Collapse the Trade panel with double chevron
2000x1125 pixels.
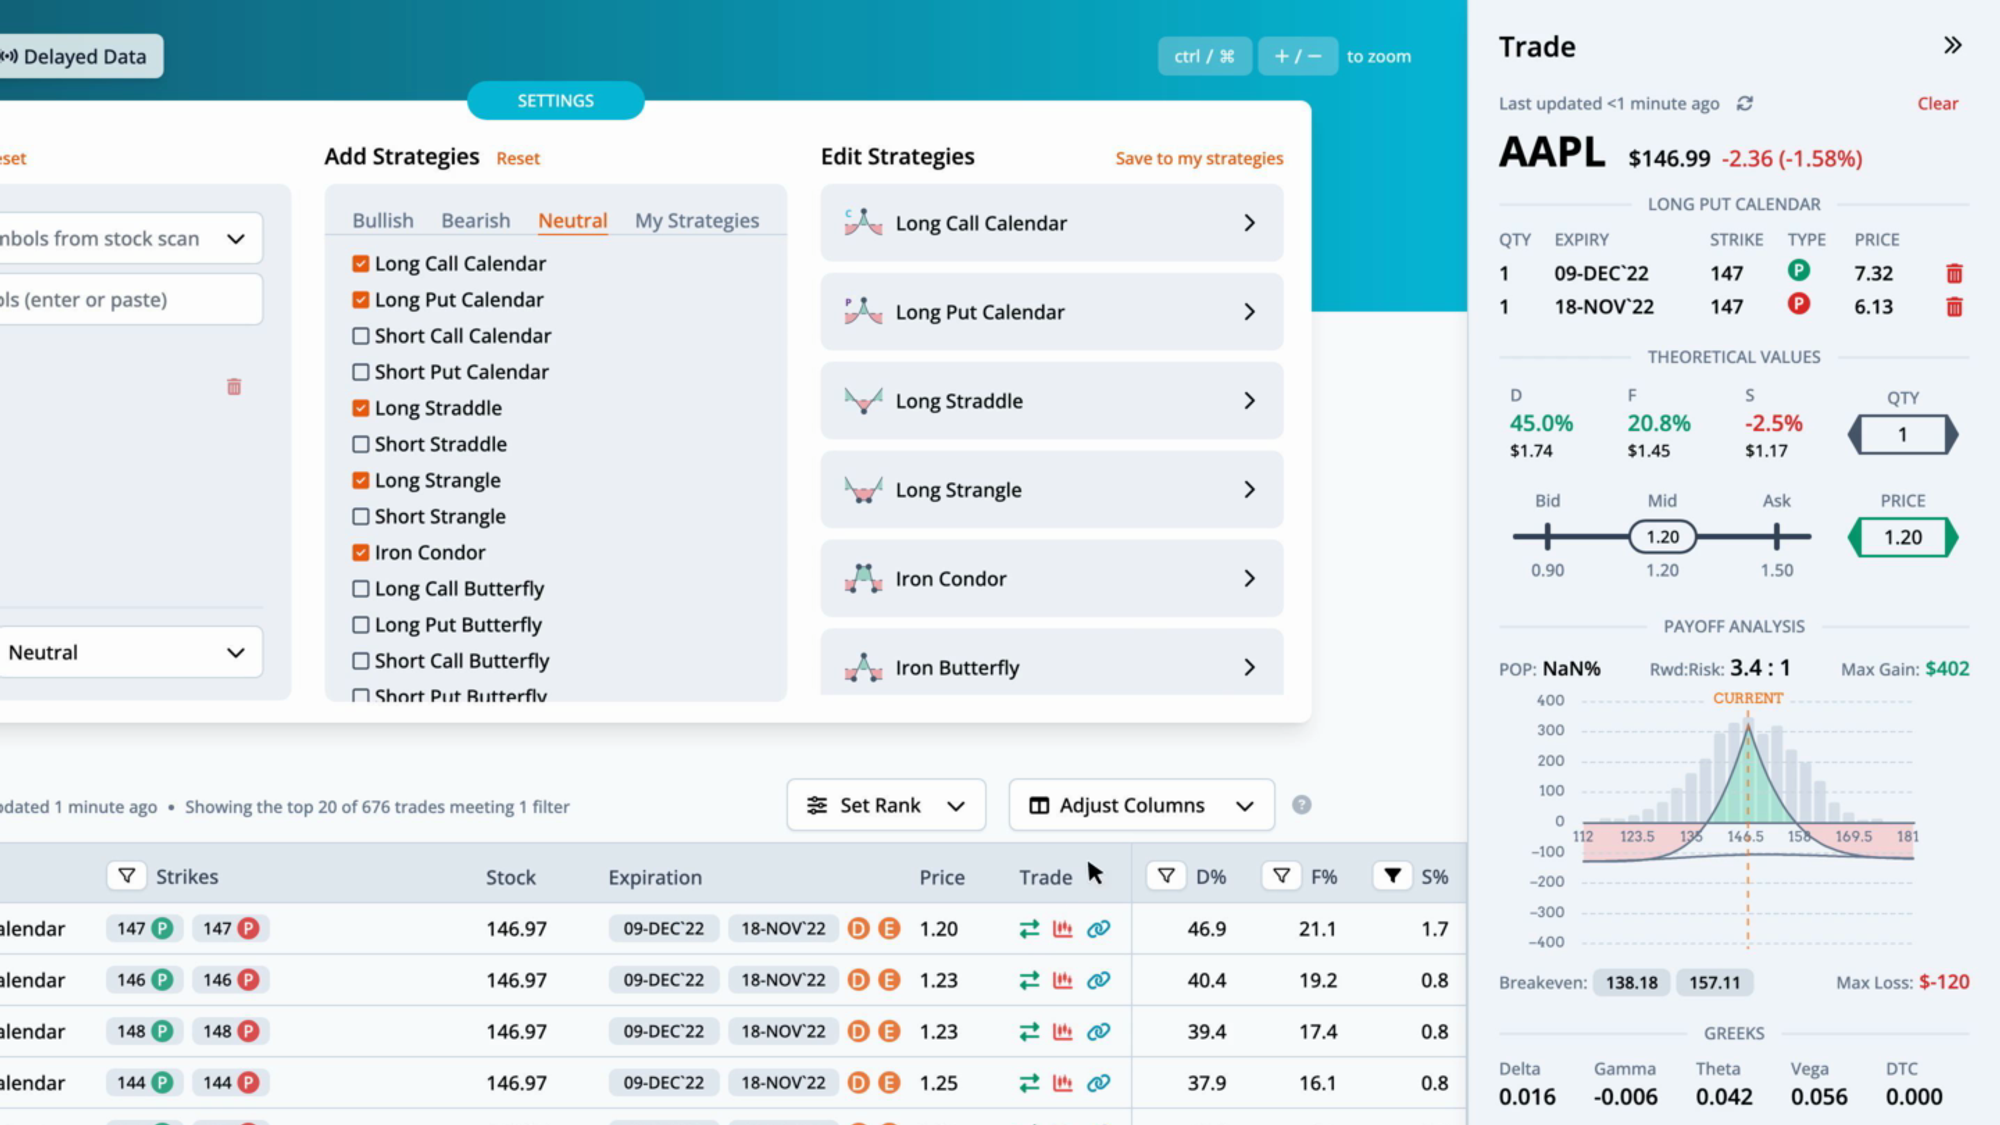[1952, 45]
